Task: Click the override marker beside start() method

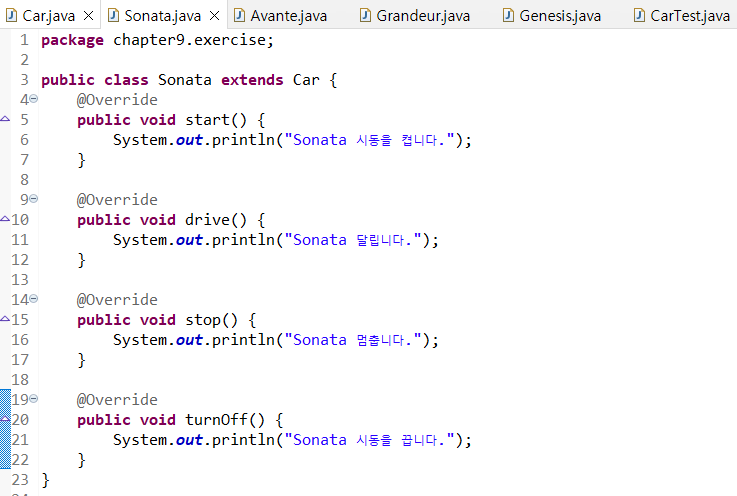Action: click(x=5, y=120)
